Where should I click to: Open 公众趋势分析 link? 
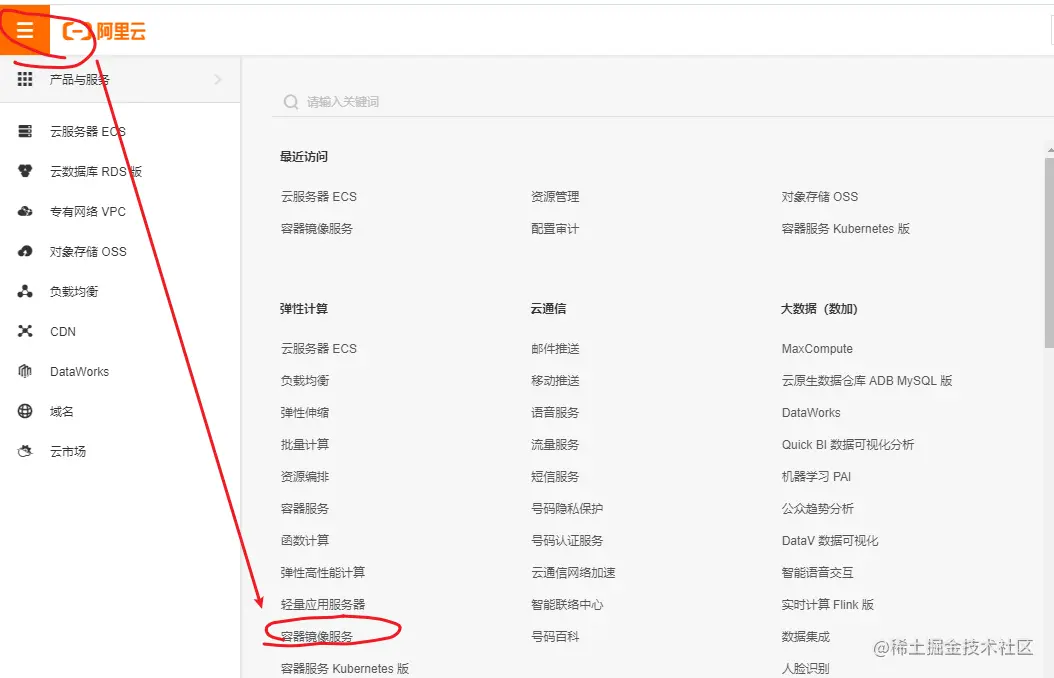[x=817, y=508]
